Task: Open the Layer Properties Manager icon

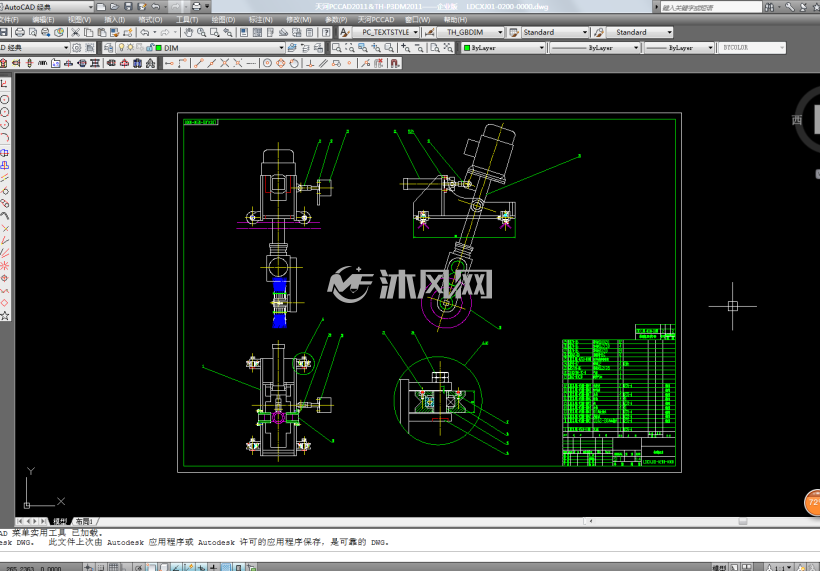Action: point(108,48)
